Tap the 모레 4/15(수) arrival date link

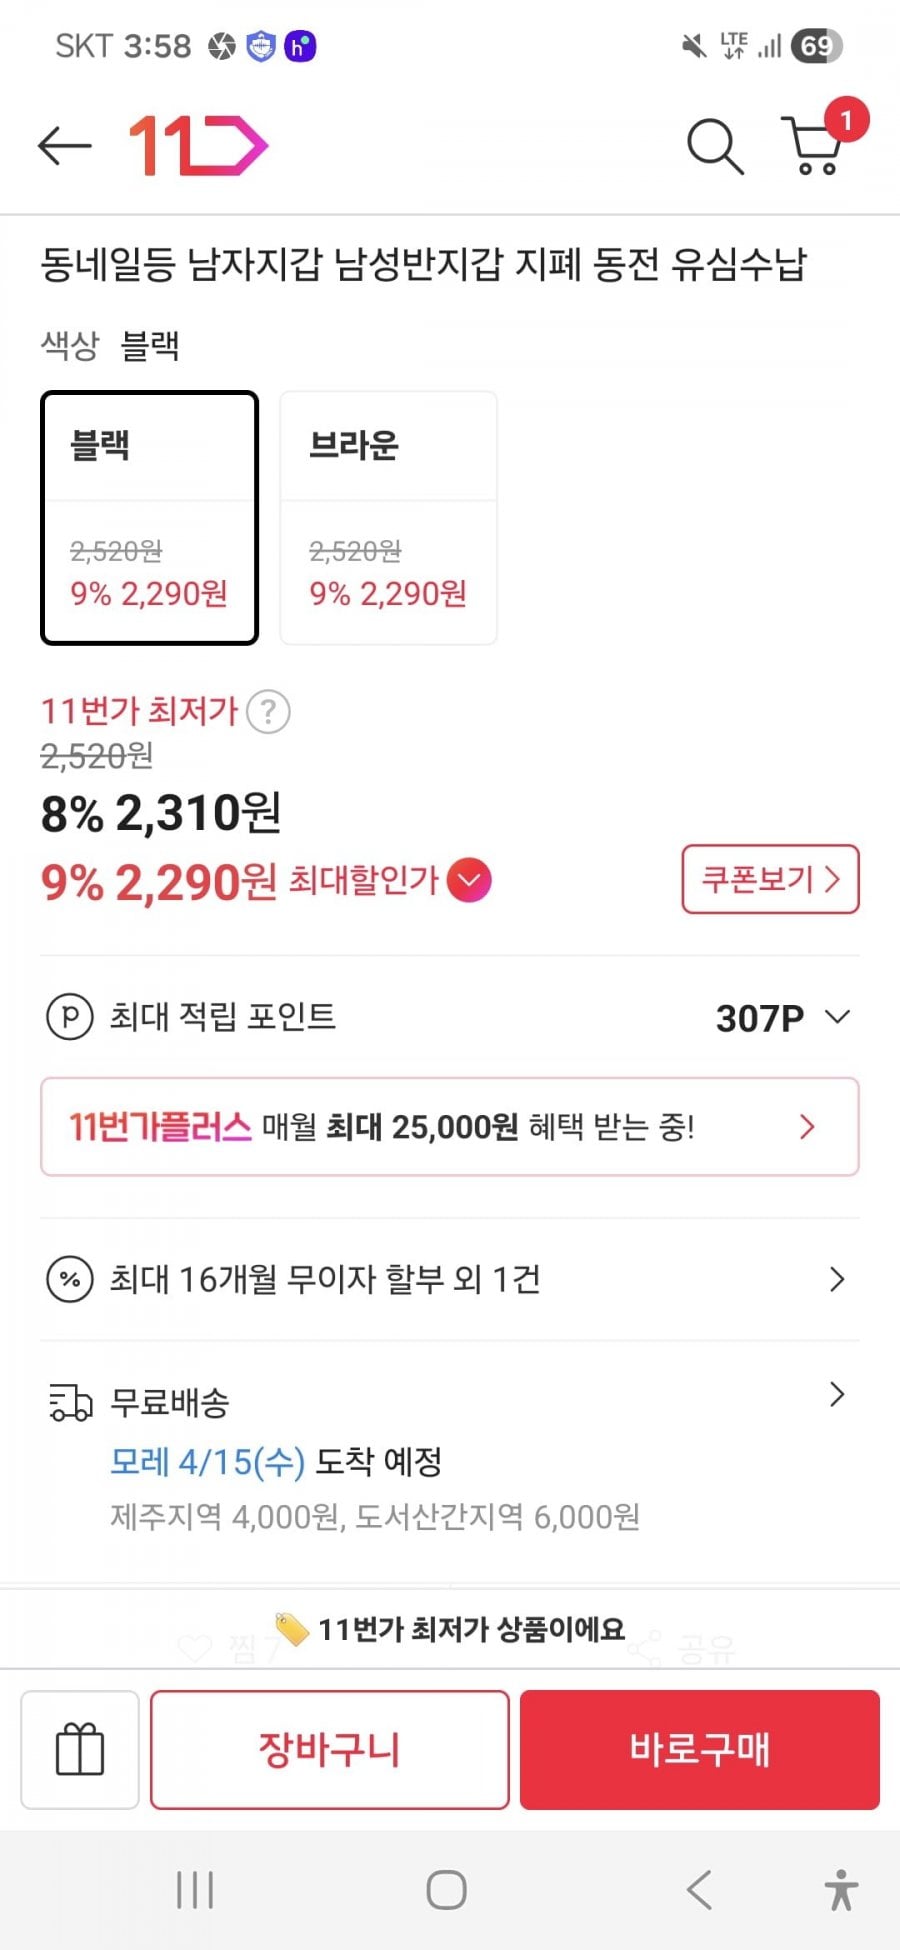(x=207, y=1462)
